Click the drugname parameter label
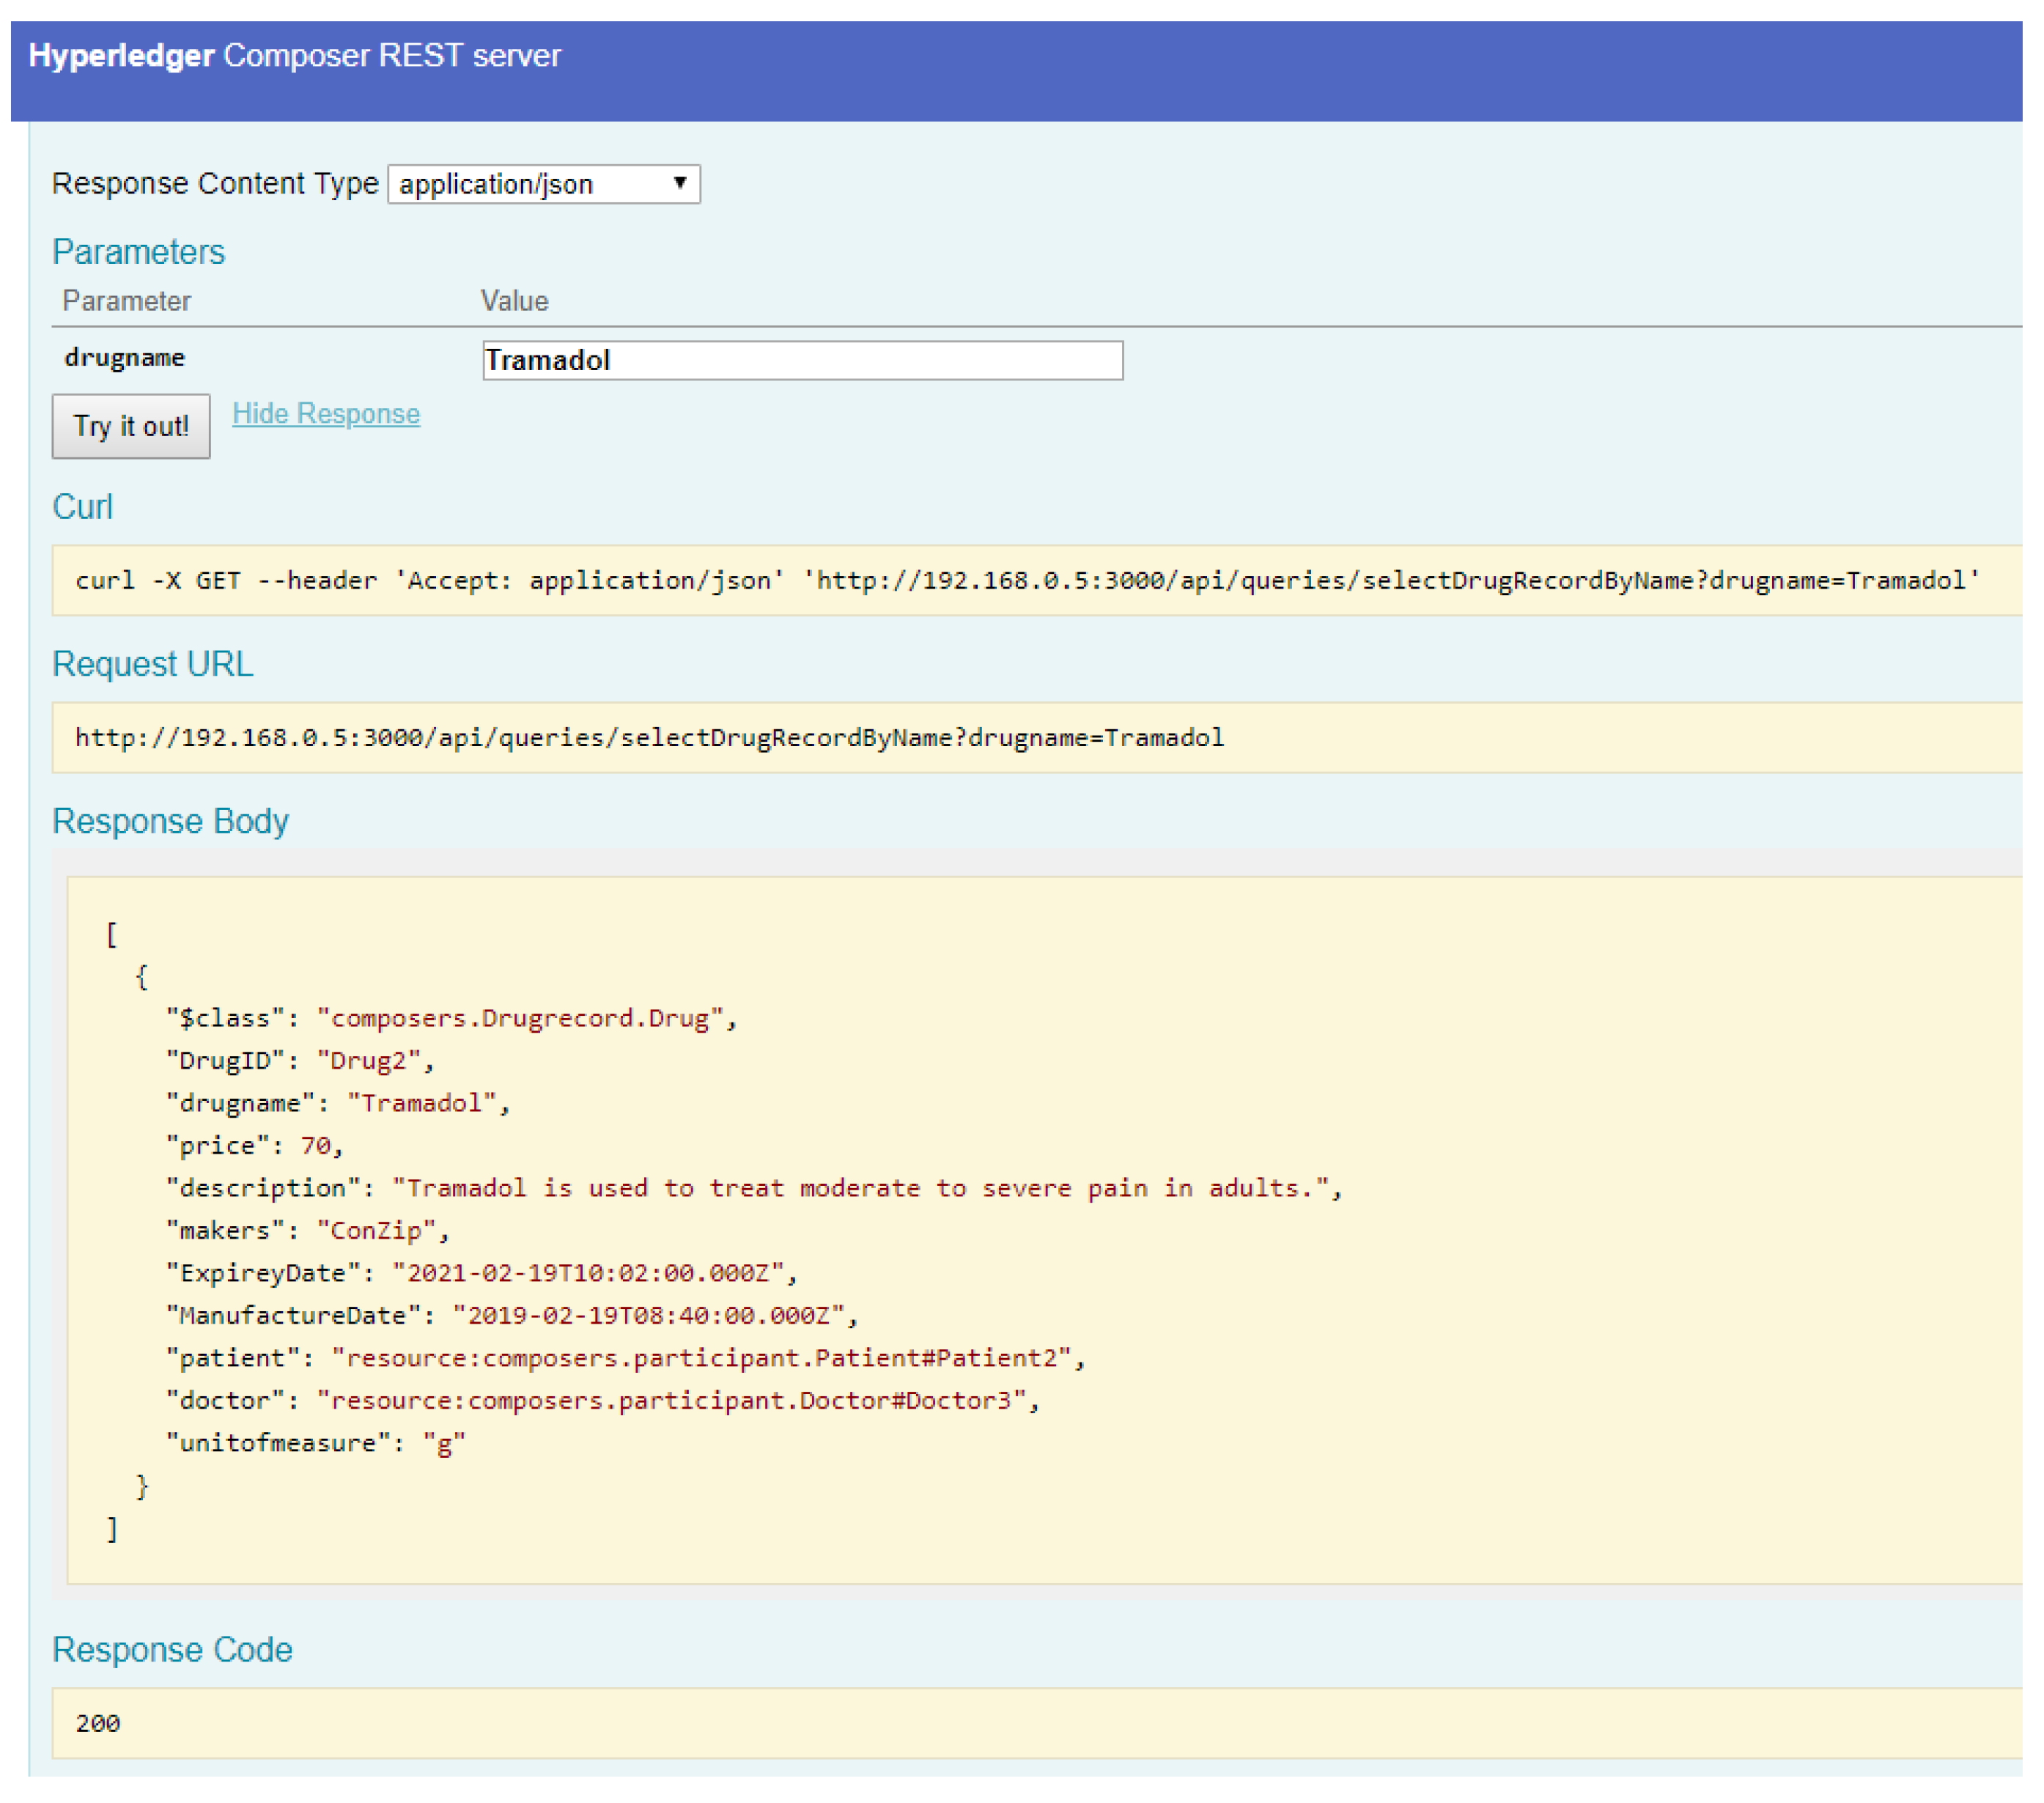The image size is (2044, 1803). (125, 358)
